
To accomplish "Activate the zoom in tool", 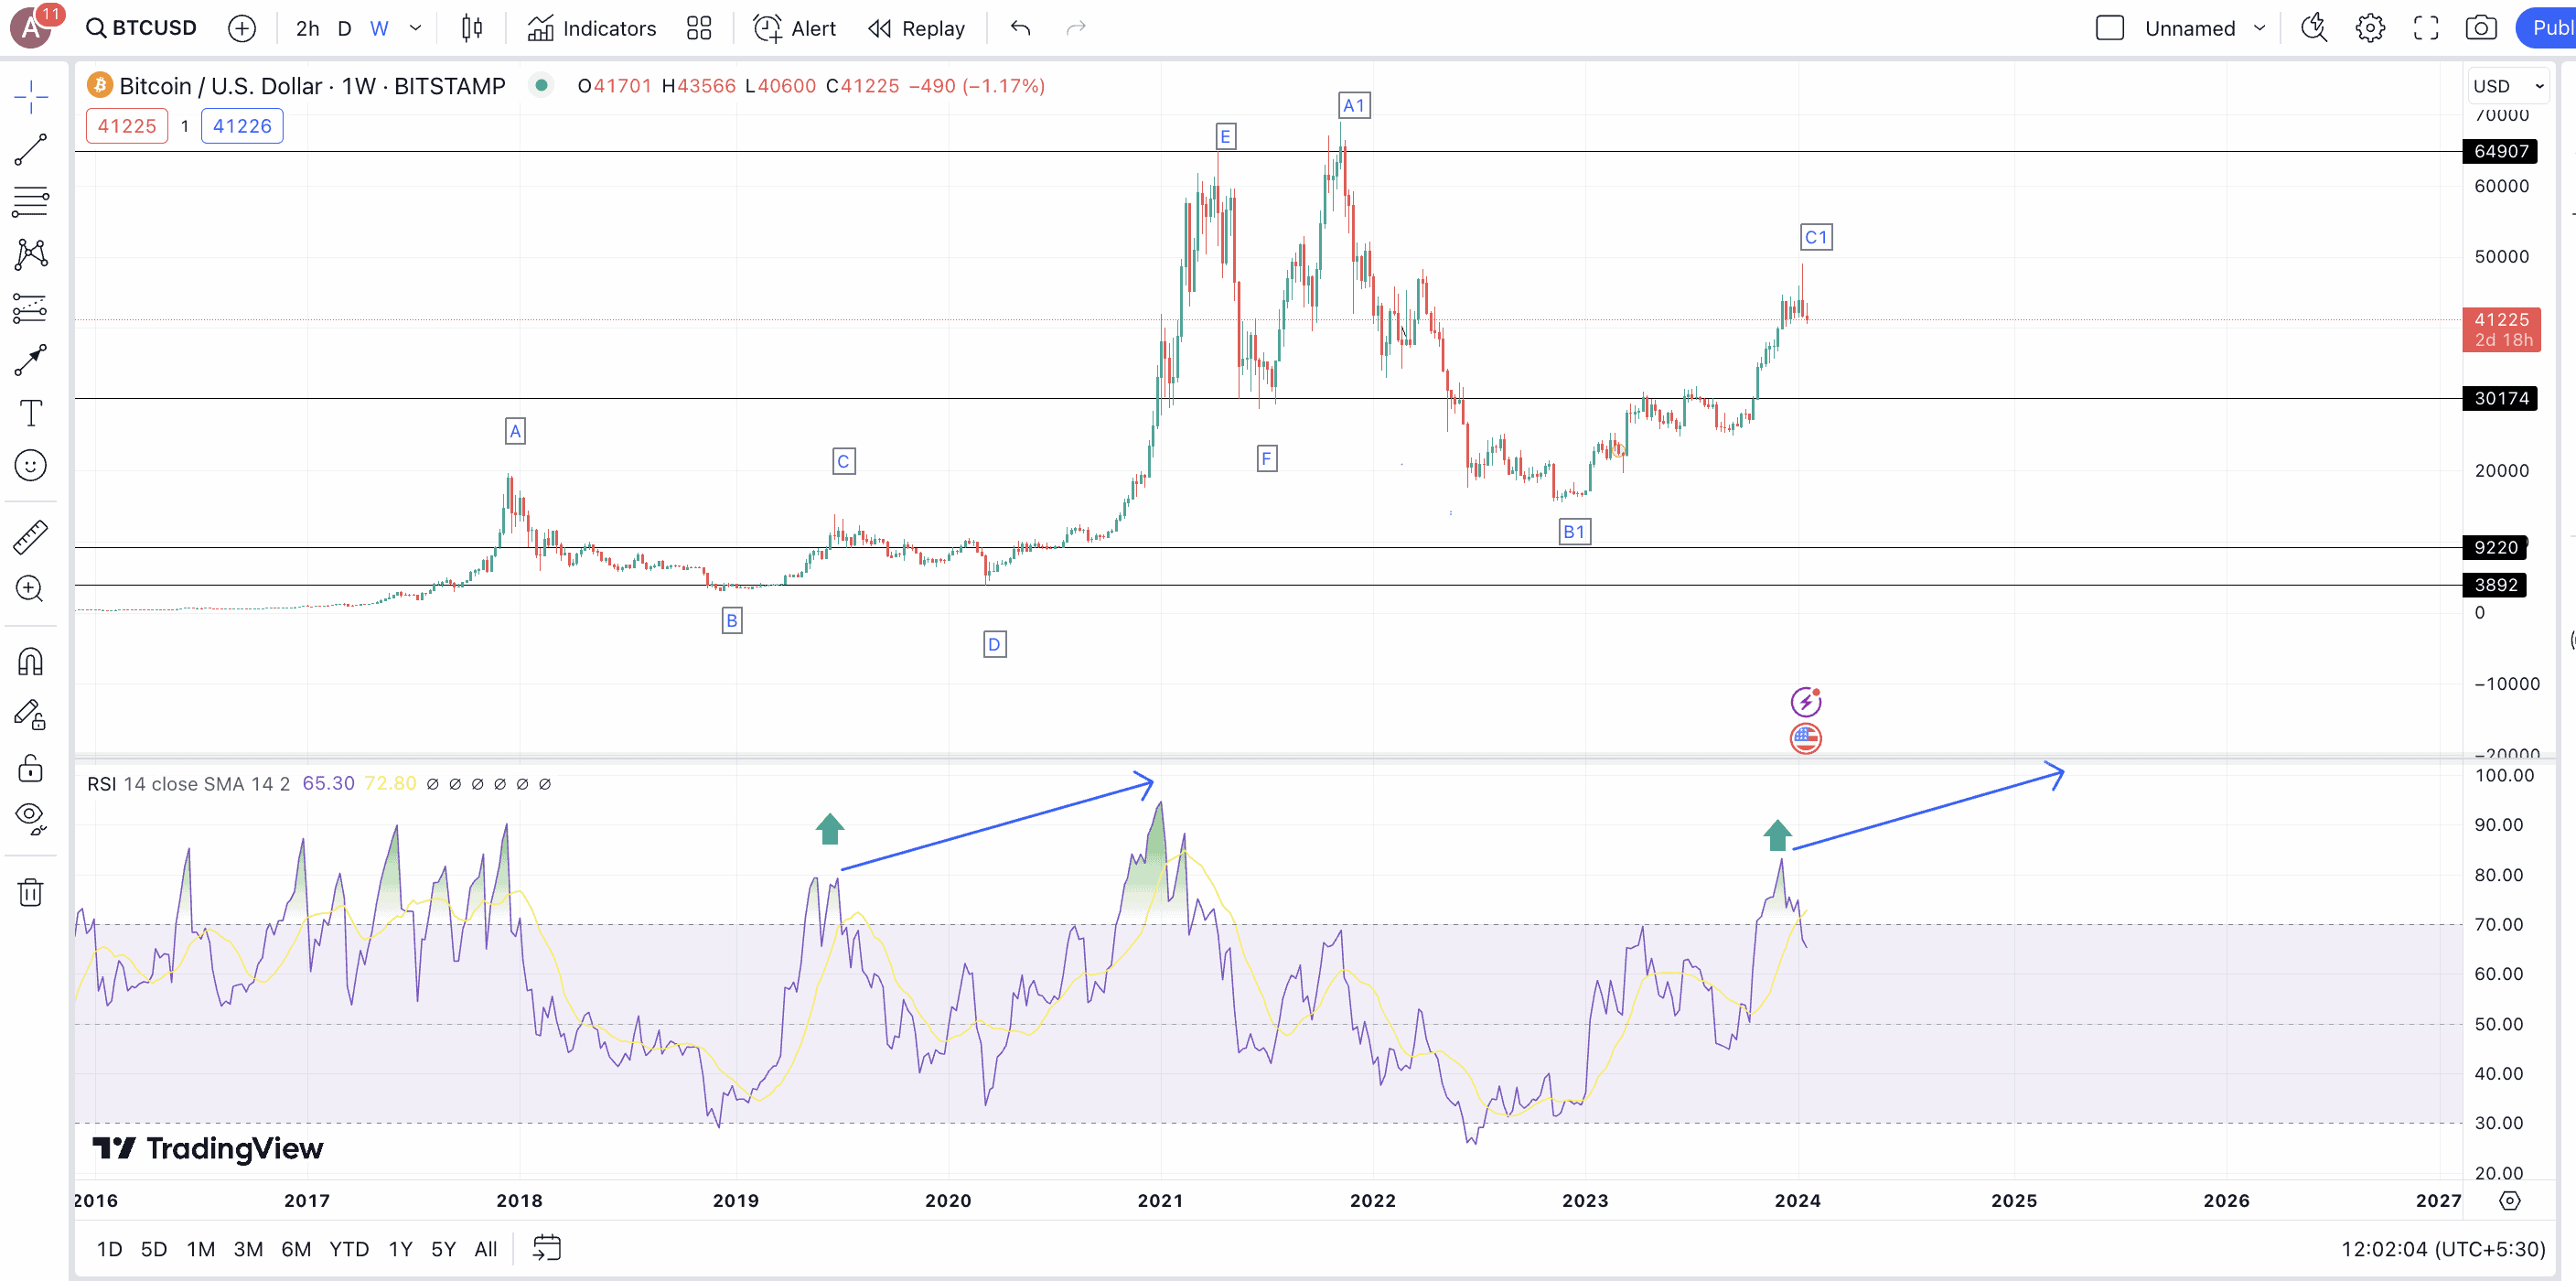I will pyautogui.click(x=30, y=589).
